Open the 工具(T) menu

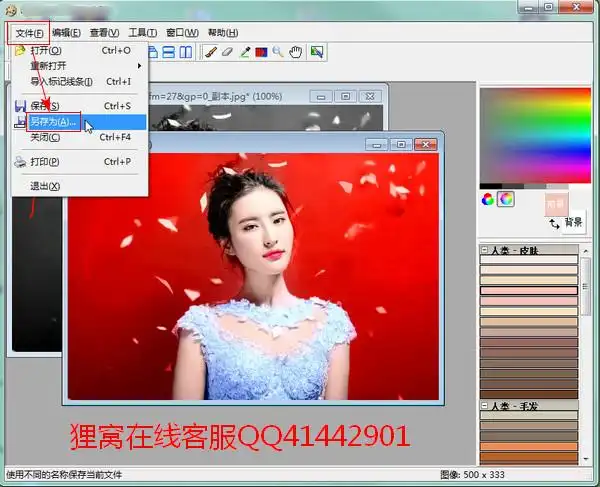coord(142,33)
